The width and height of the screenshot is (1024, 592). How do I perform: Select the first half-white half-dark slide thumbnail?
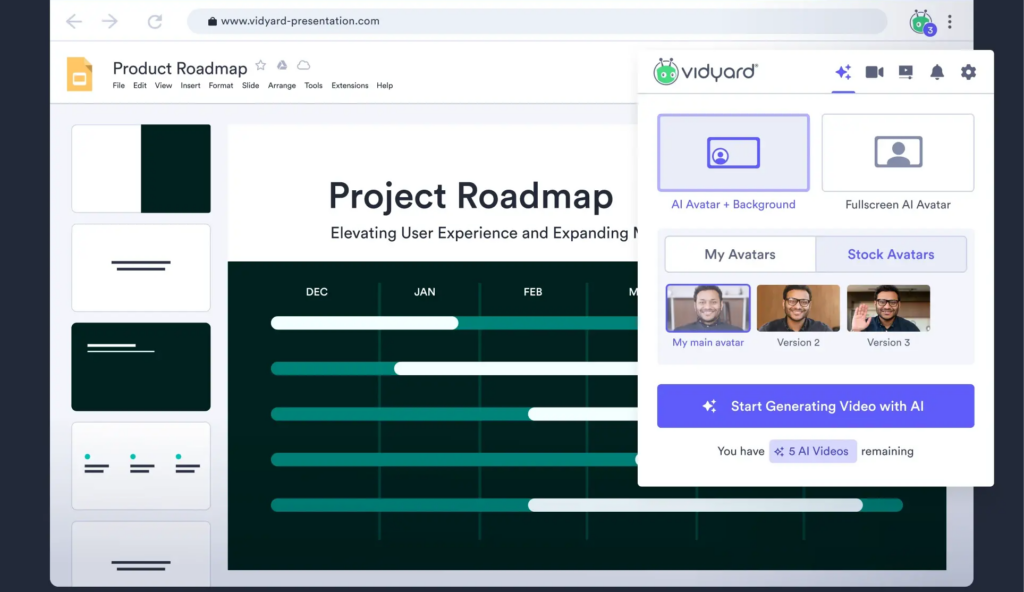141,169
